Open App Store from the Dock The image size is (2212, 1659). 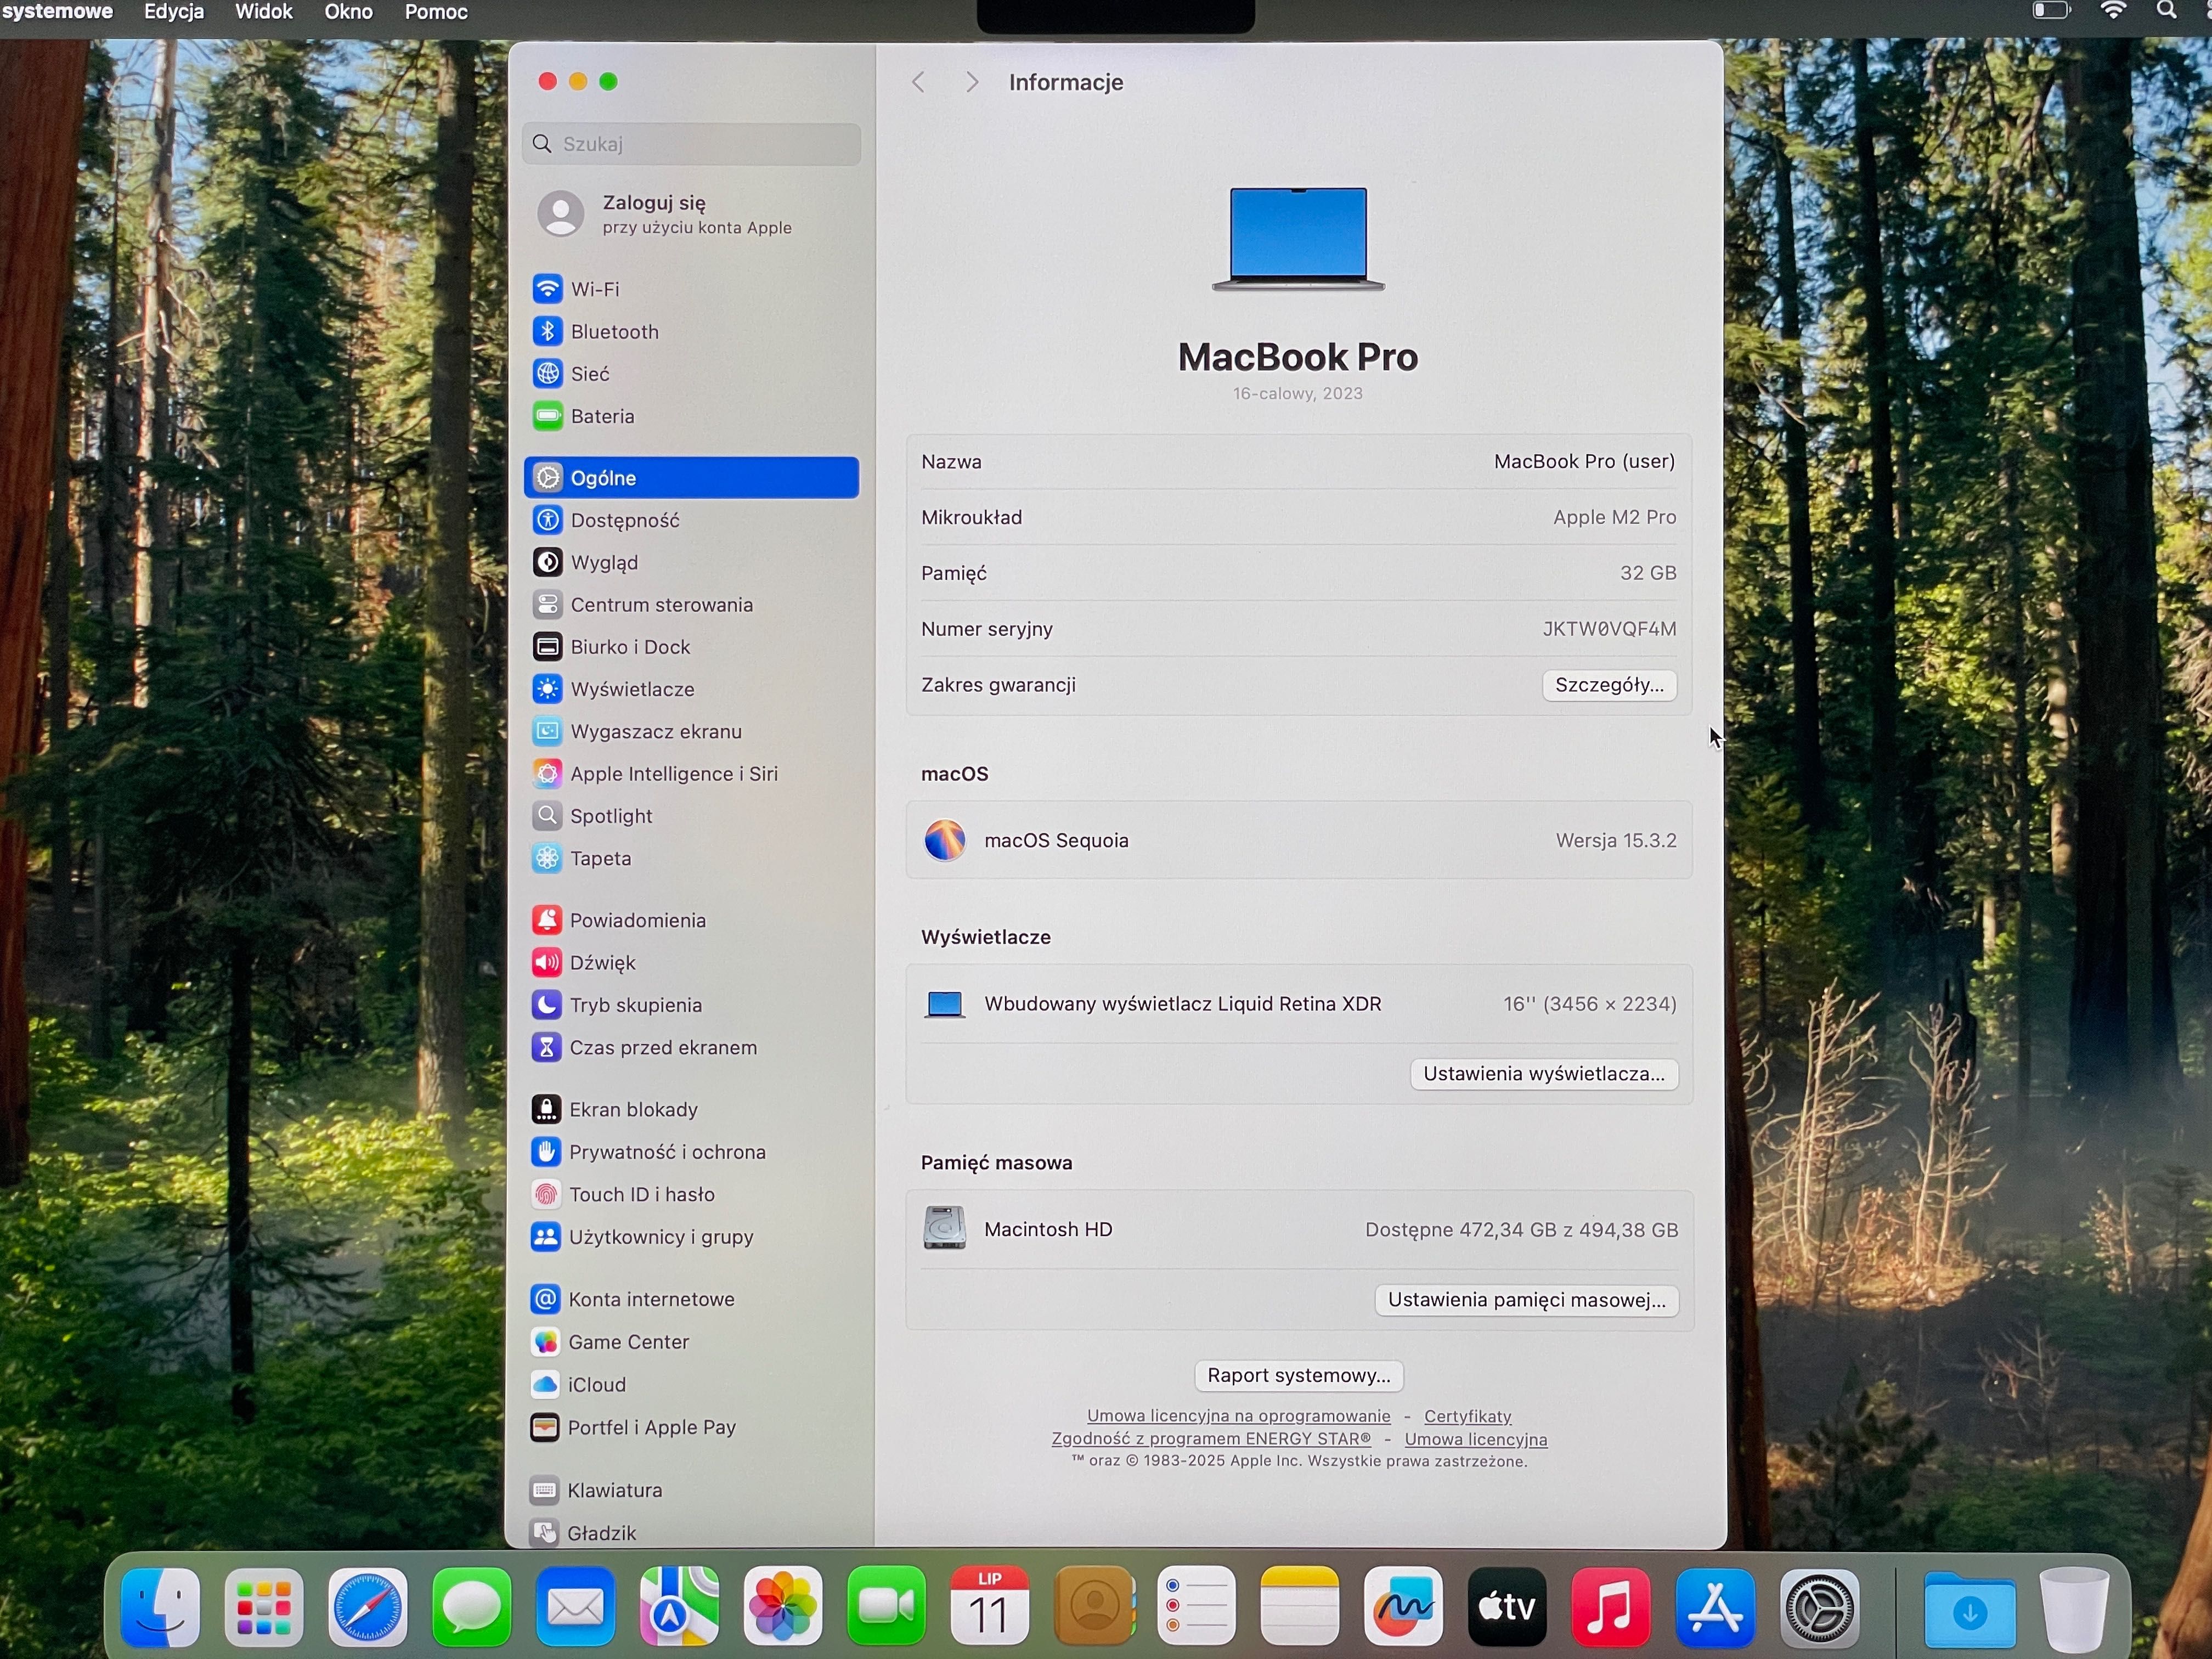coord(1715,1607)
